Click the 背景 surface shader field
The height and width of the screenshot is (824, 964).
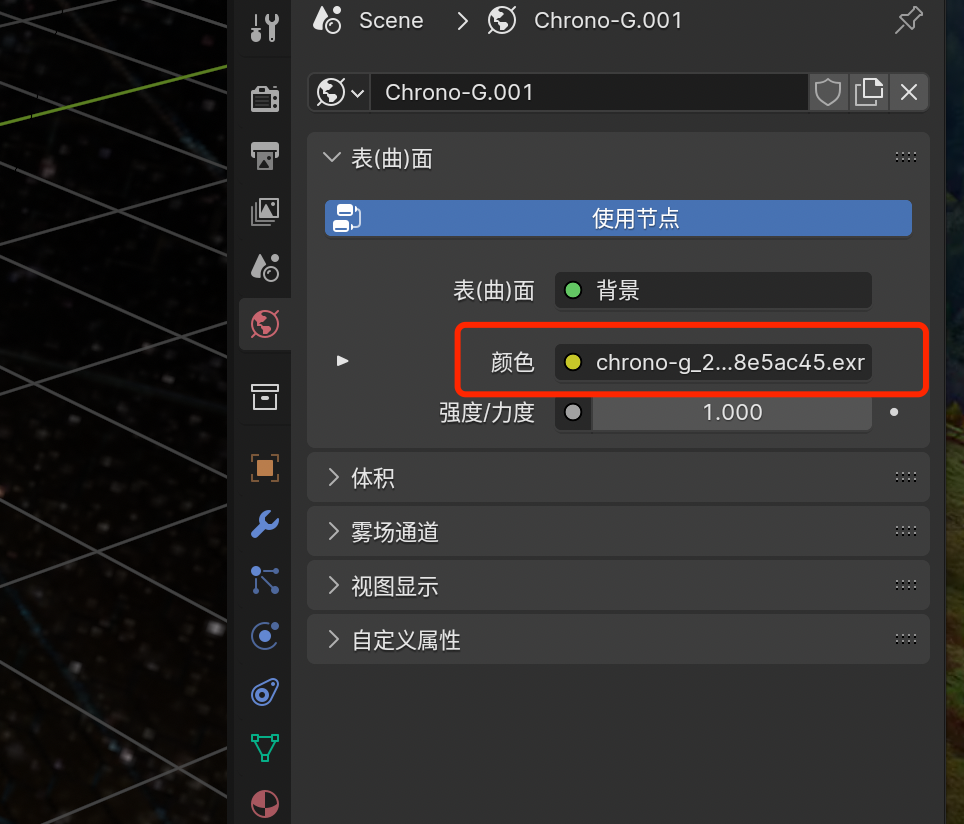713,291
